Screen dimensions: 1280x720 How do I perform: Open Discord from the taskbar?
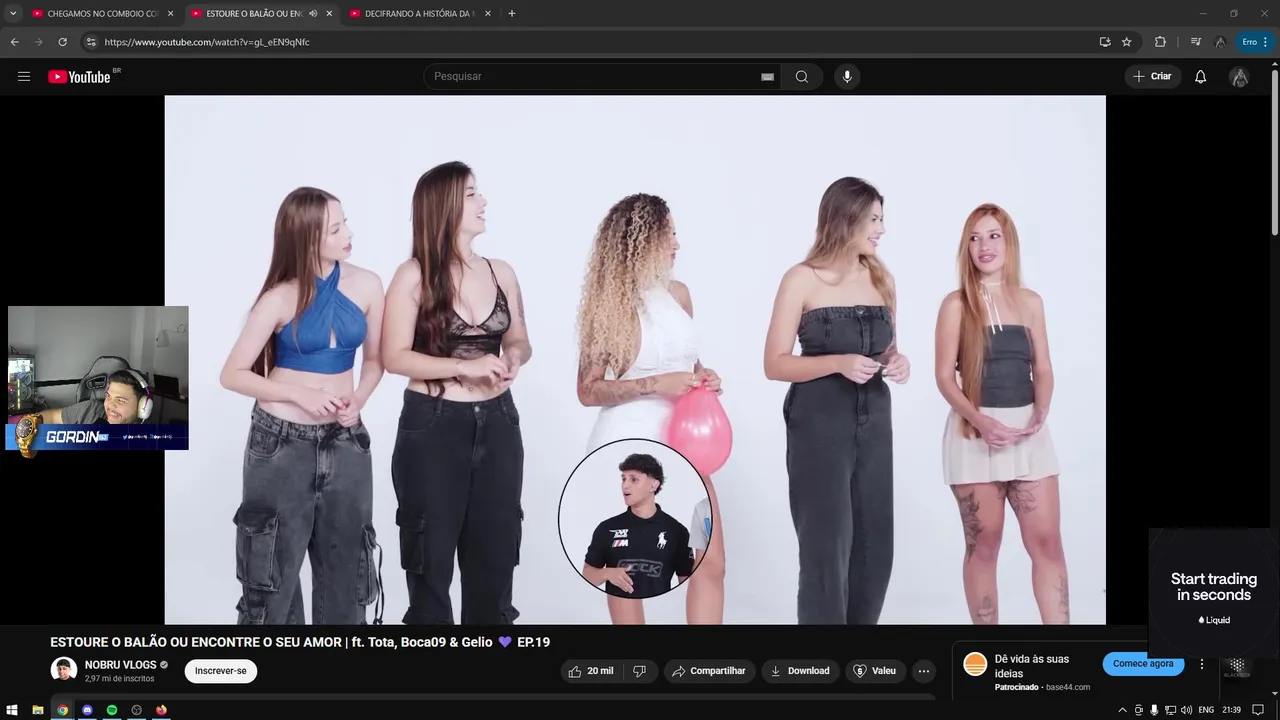tap(87, 710)
